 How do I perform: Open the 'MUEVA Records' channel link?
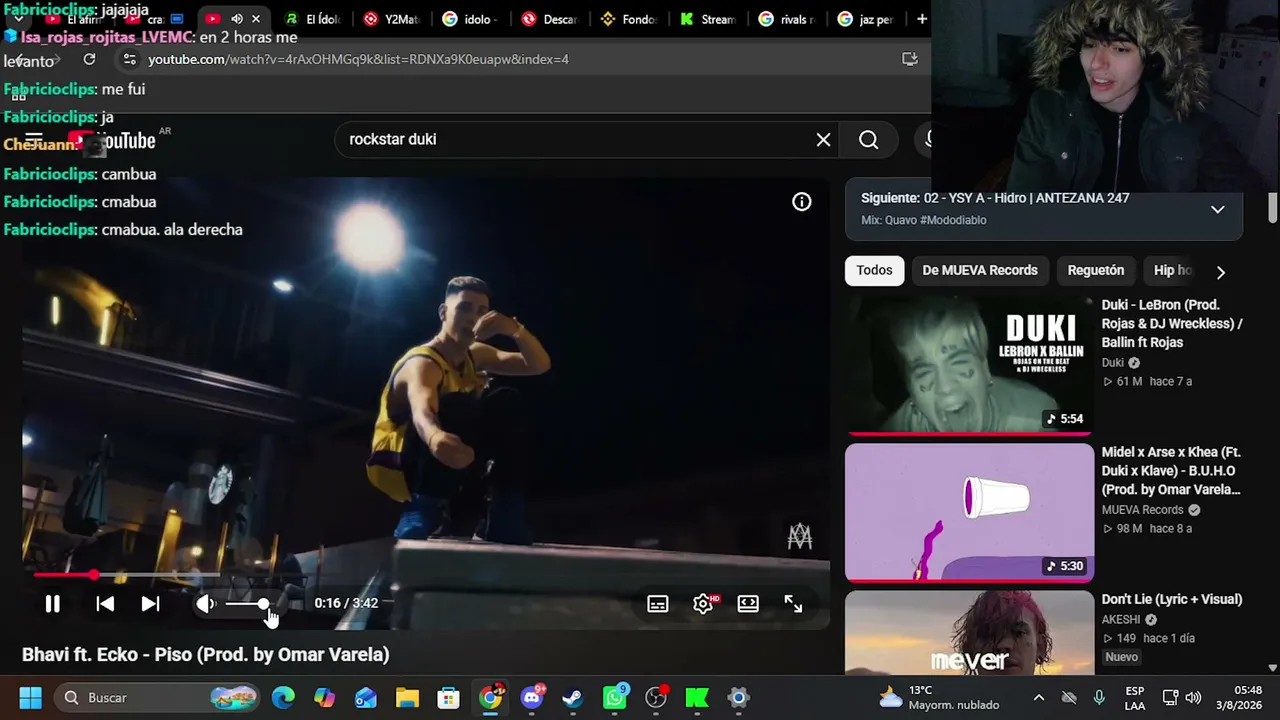(x=1142, y=510)
